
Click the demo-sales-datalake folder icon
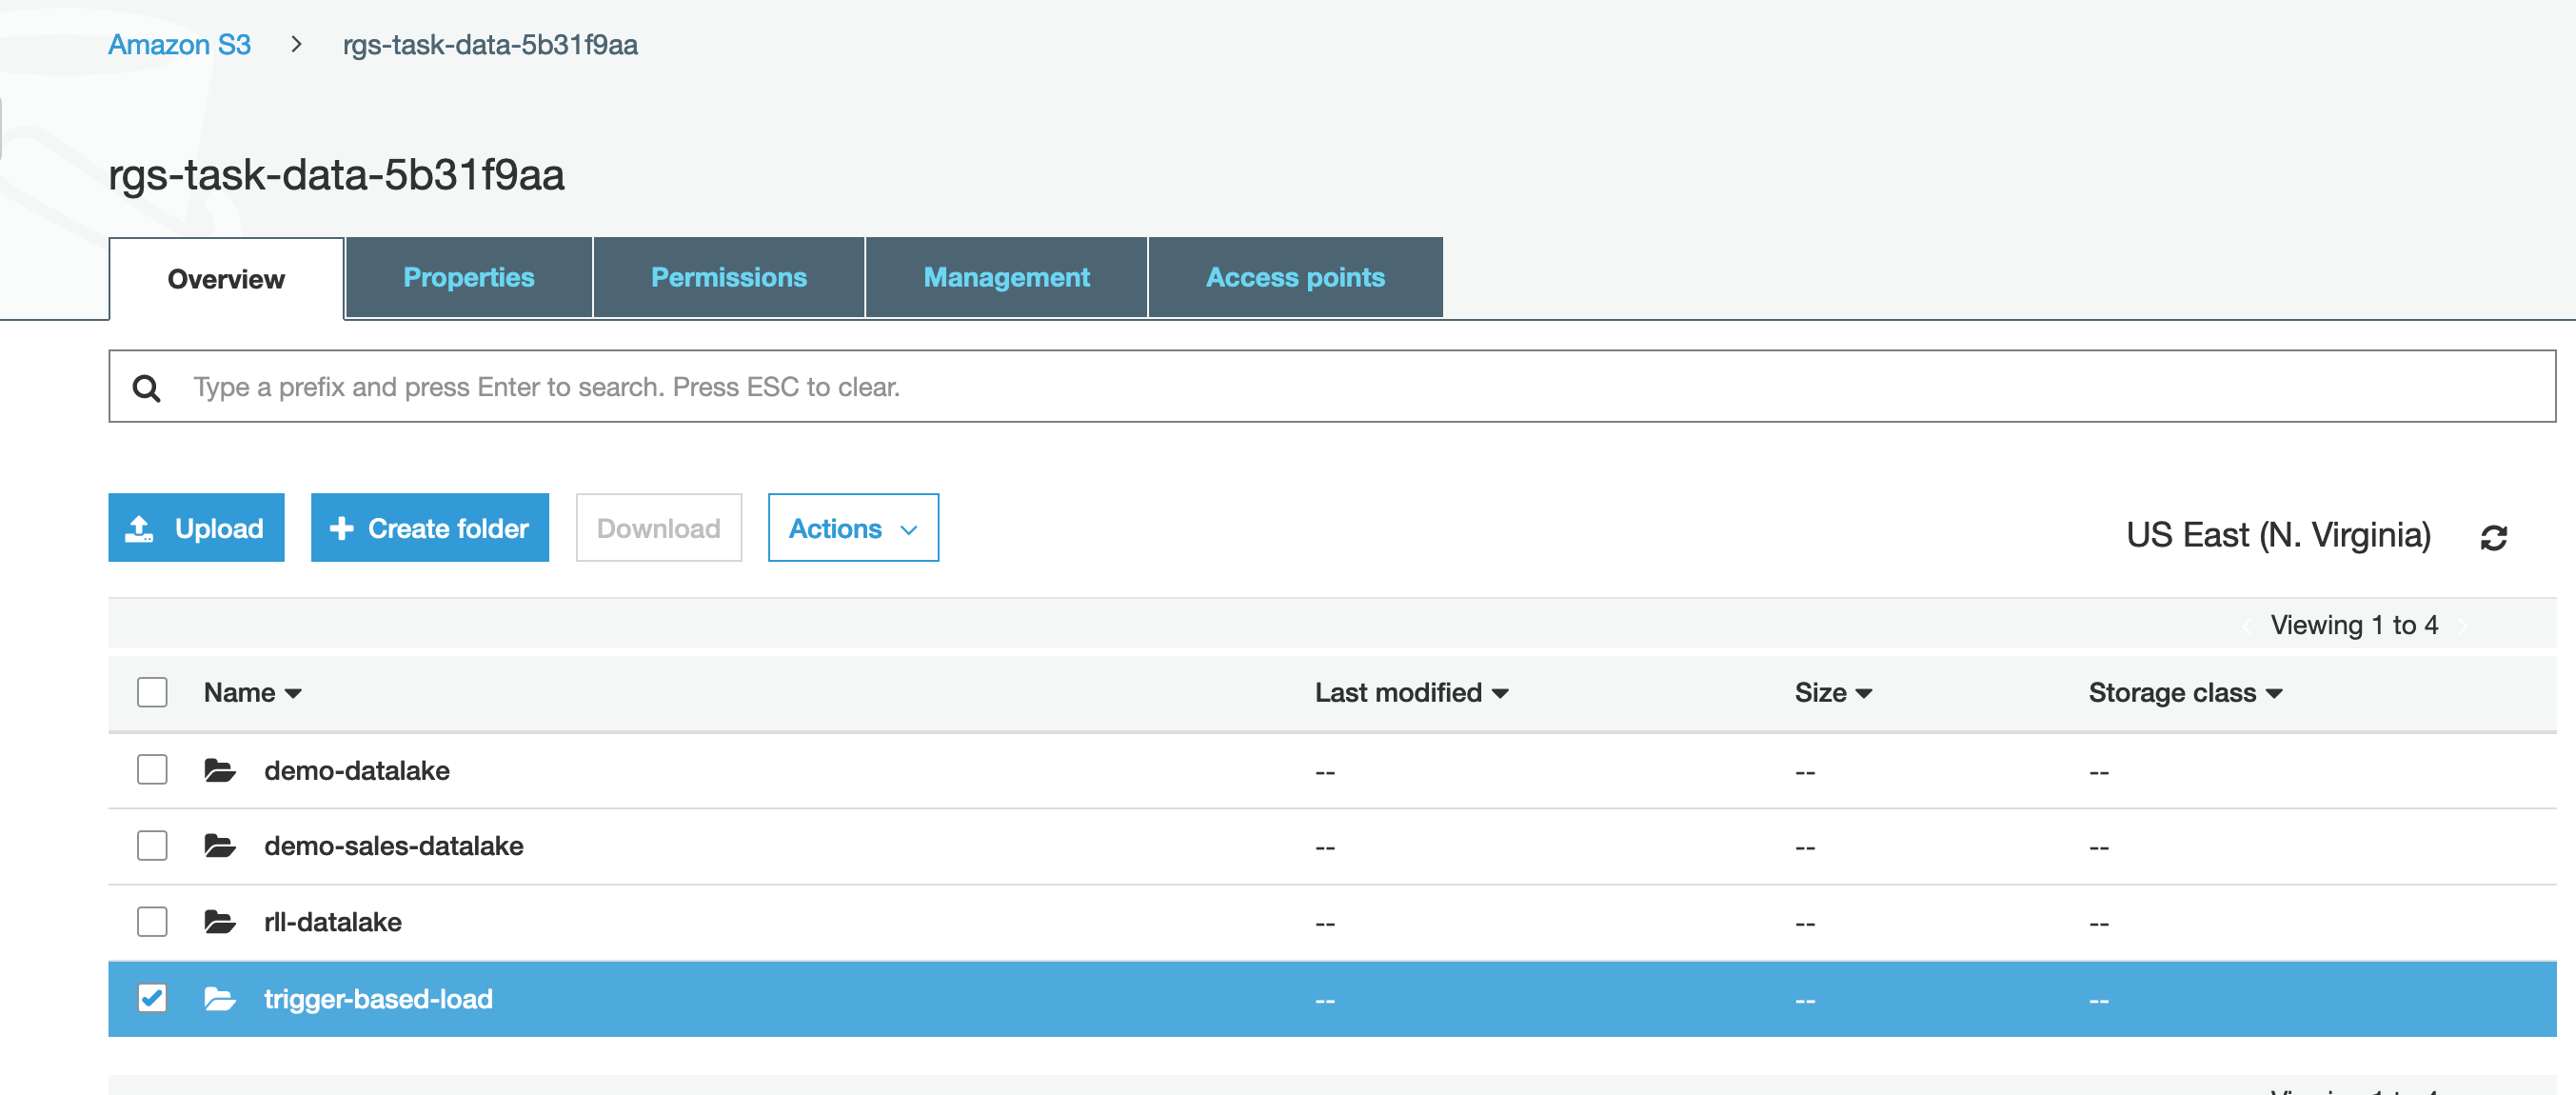[x=219, y=846]
